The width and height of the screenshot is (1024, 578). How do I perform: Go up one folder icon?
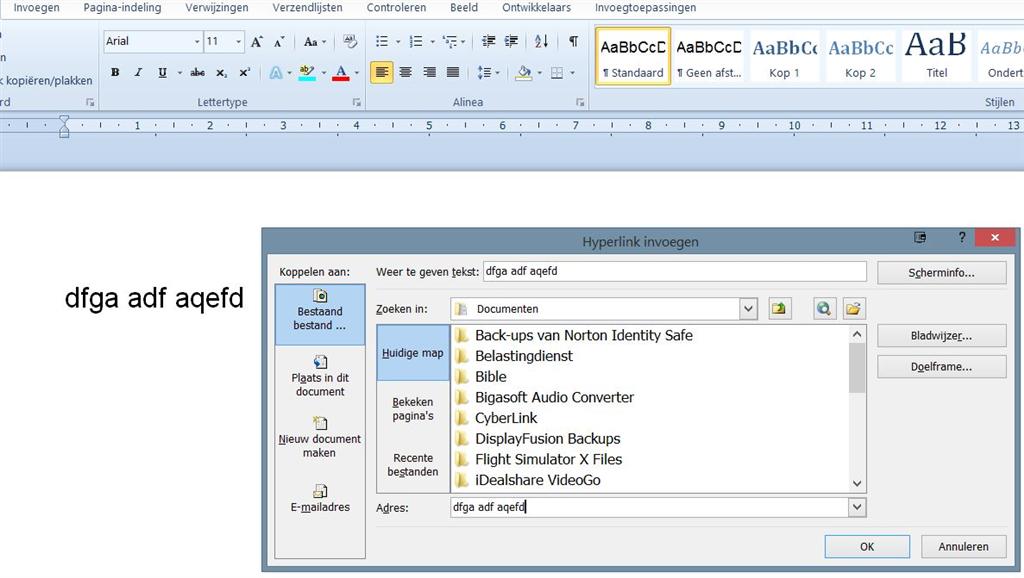(778, 309)
